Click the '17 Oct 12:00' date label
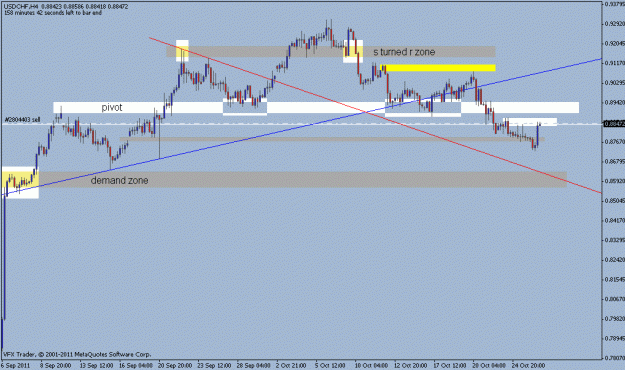The width and height of the screenshot is (625, 370). pyautogui.click(x=450, y=365)
